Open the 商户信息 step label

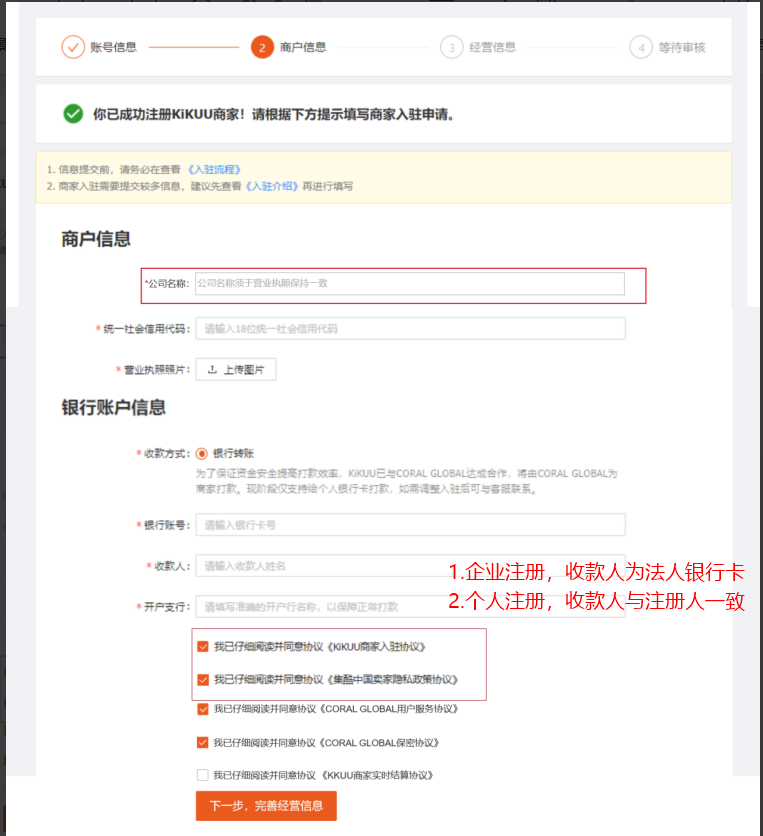(303, 47)
